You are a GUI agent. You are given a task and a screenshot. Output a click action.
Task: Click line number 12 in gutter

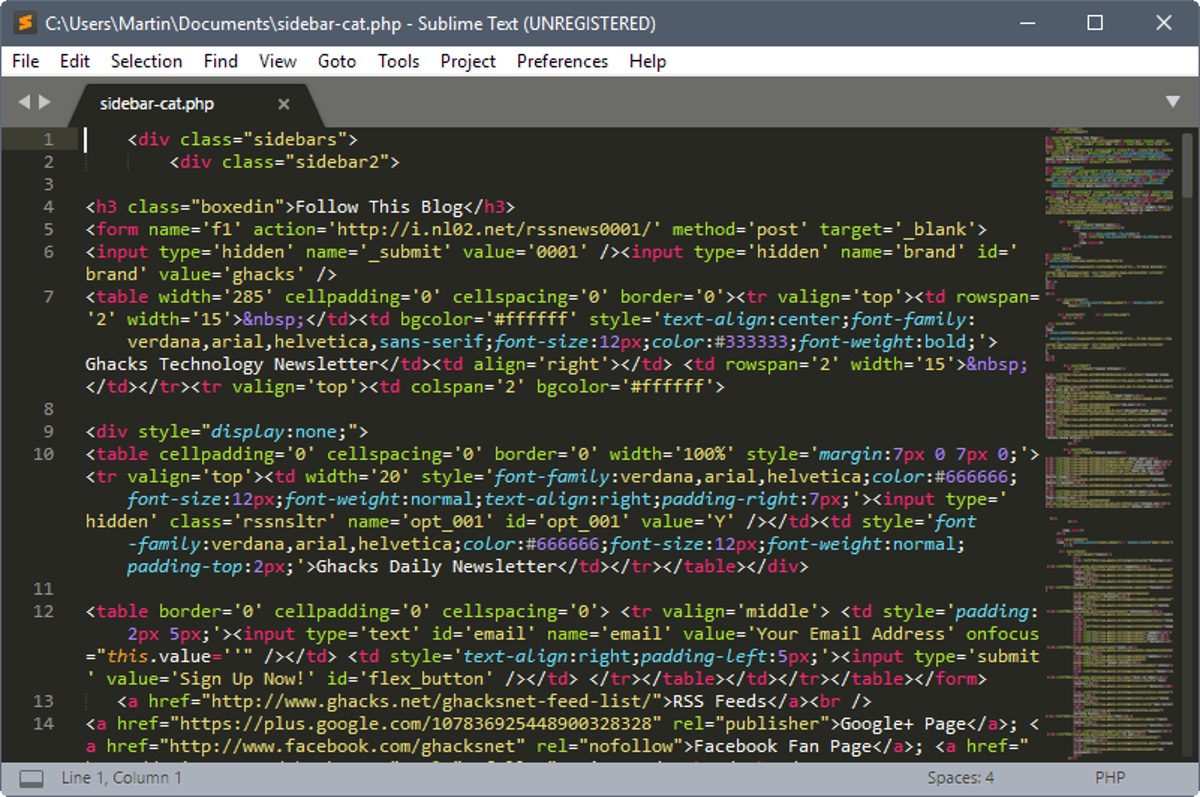click(x=44, y=611)
